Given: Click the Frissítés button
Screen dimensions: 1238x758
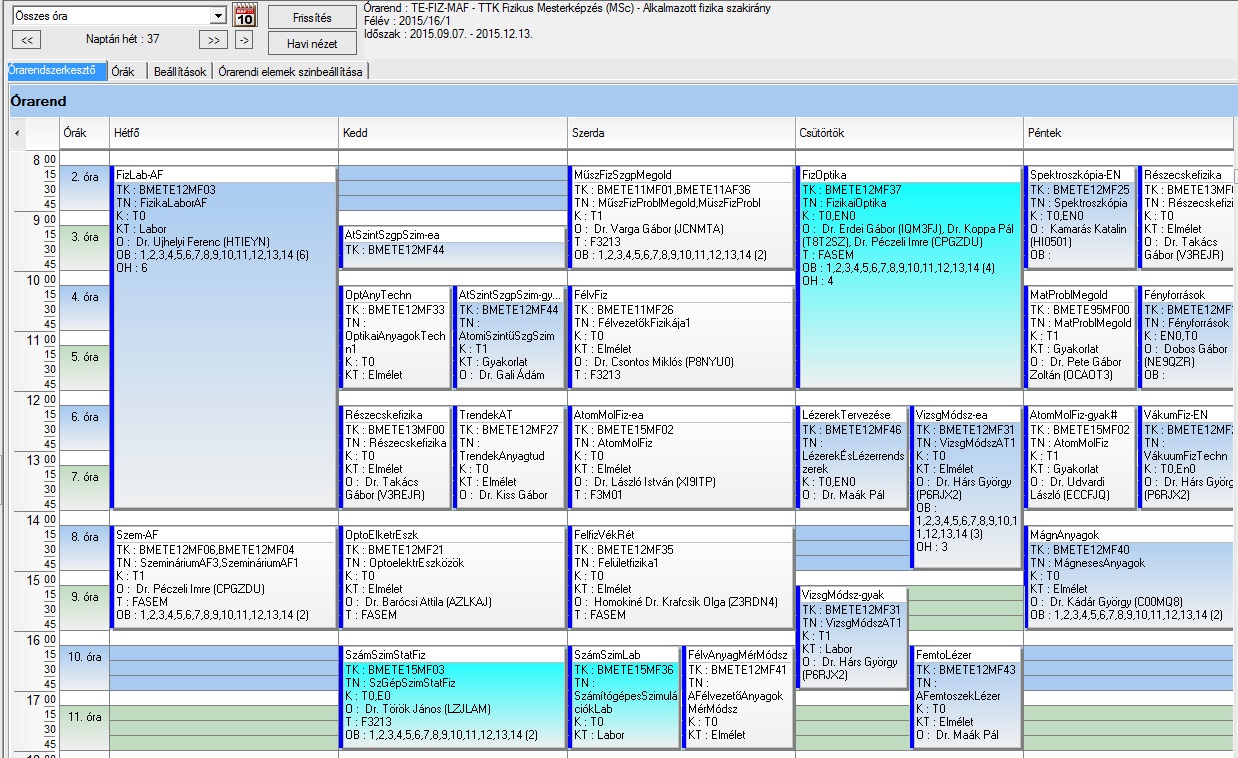Looking at the screenshot, I should click(x=312, y=17).
